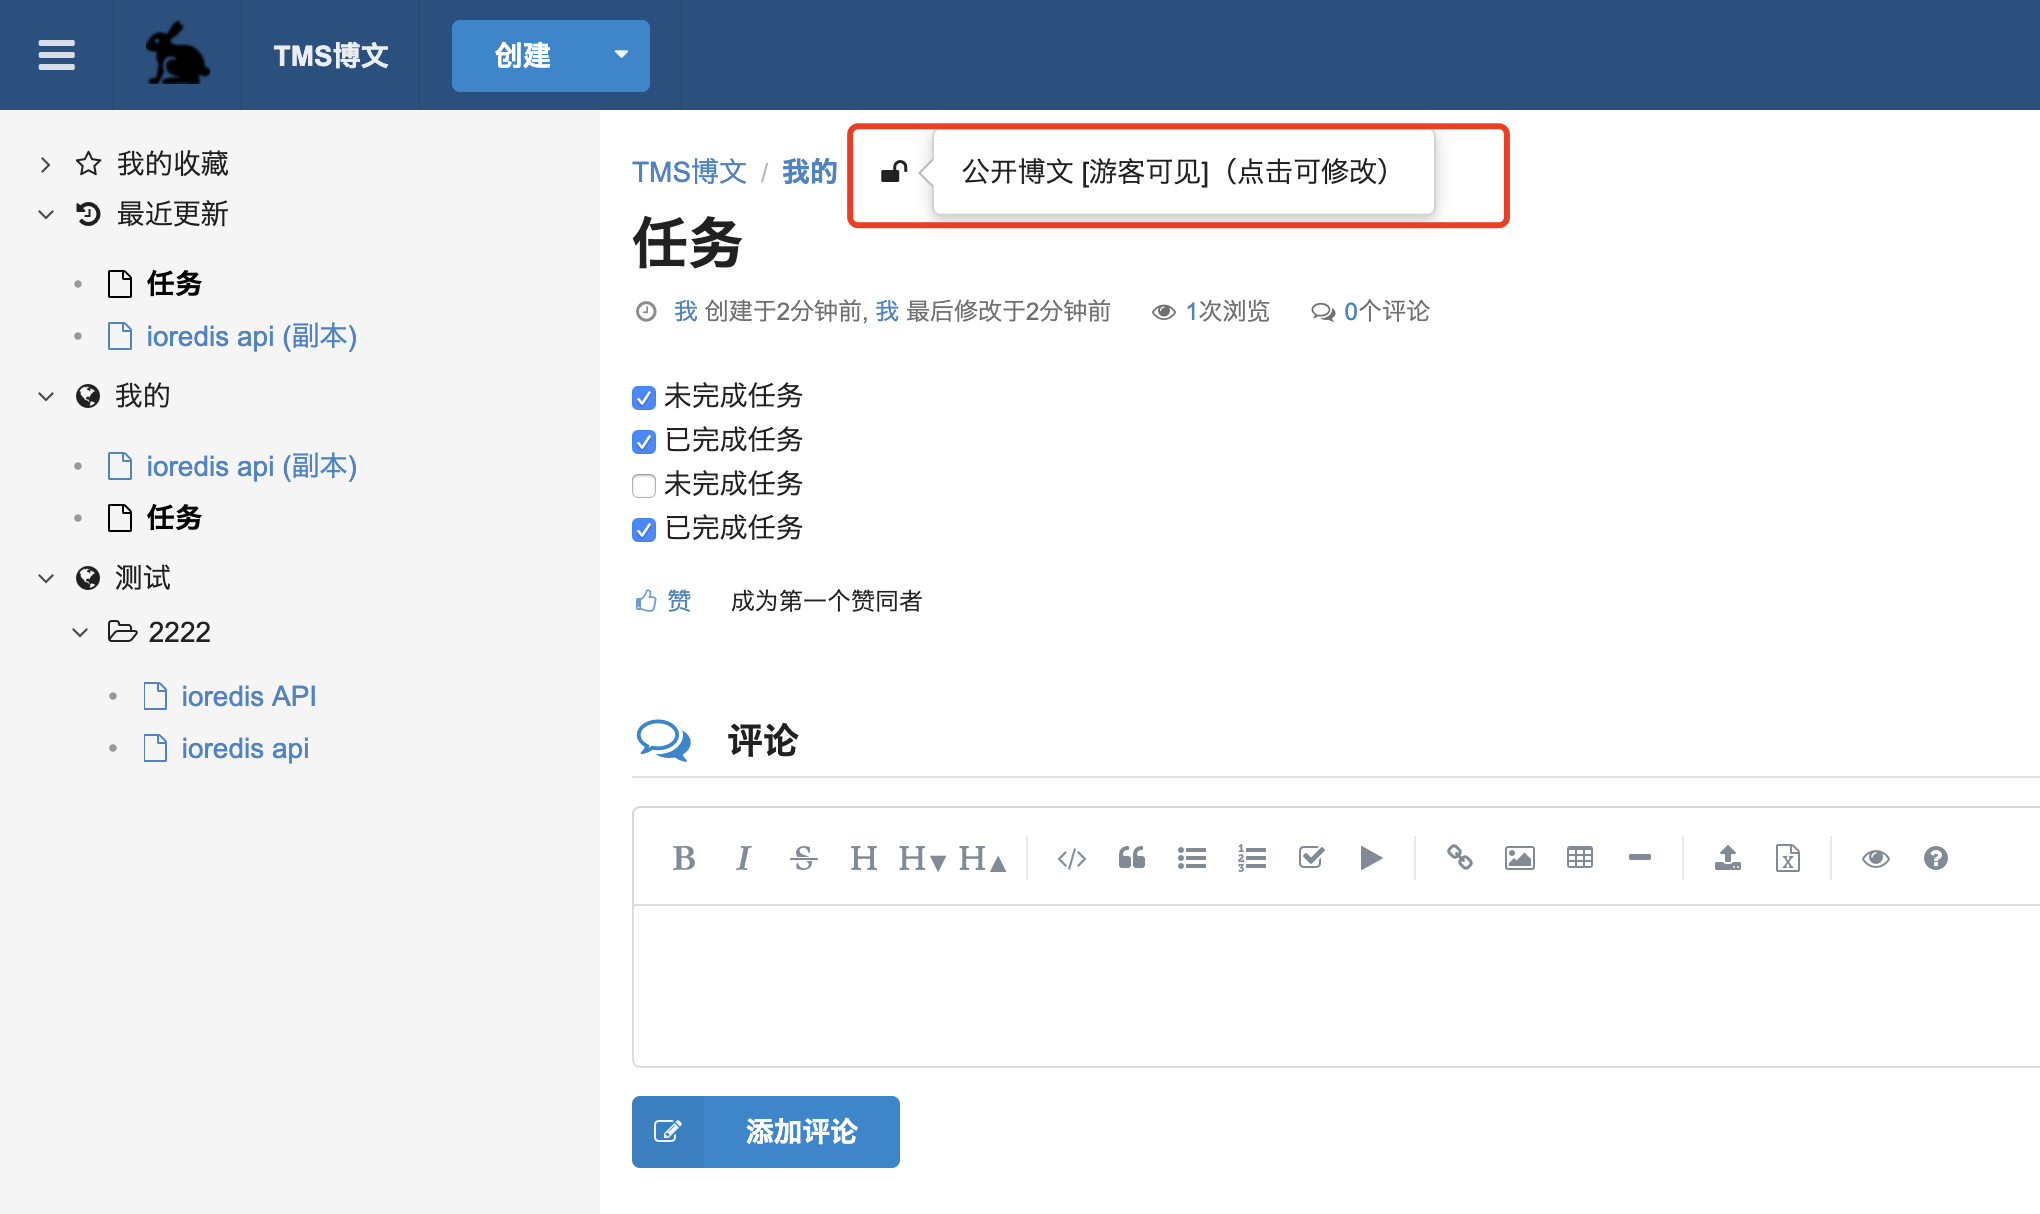Insert a task checkbox list item
Viewport: 2040px width, 1214px height.
[x=1312, y=858]
